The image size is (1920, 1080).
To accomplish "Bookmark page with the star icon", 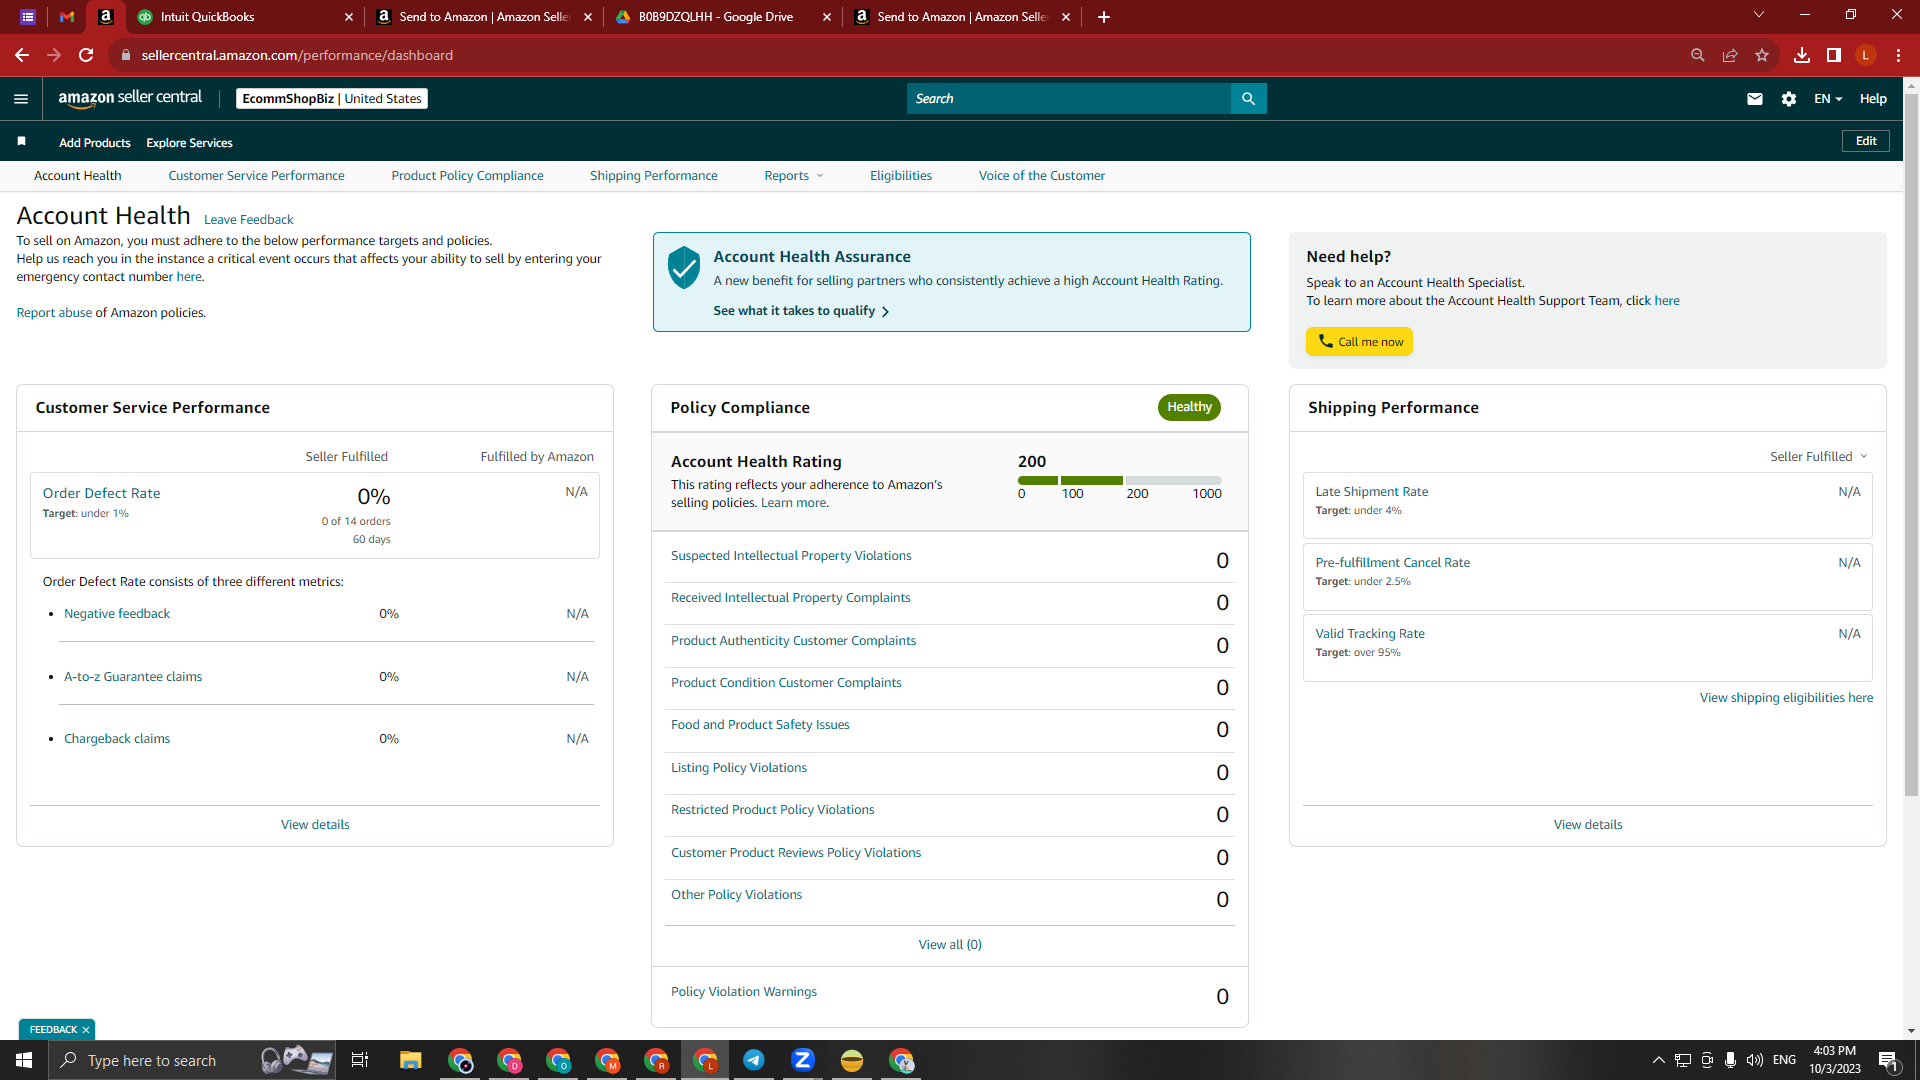I will click(x=1762, y=55).
